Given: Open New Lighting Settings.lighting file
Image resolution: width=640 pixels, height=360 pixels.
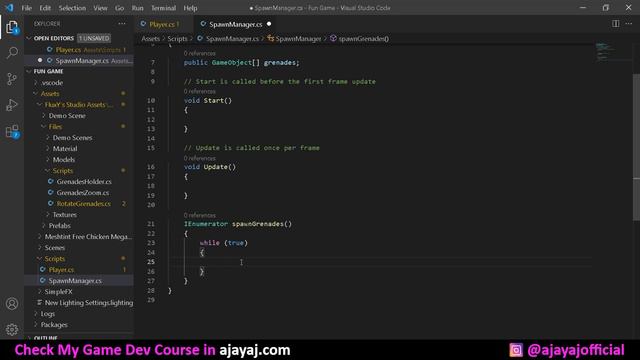Looking at the screenshot, I should click(x=89, y=302).
